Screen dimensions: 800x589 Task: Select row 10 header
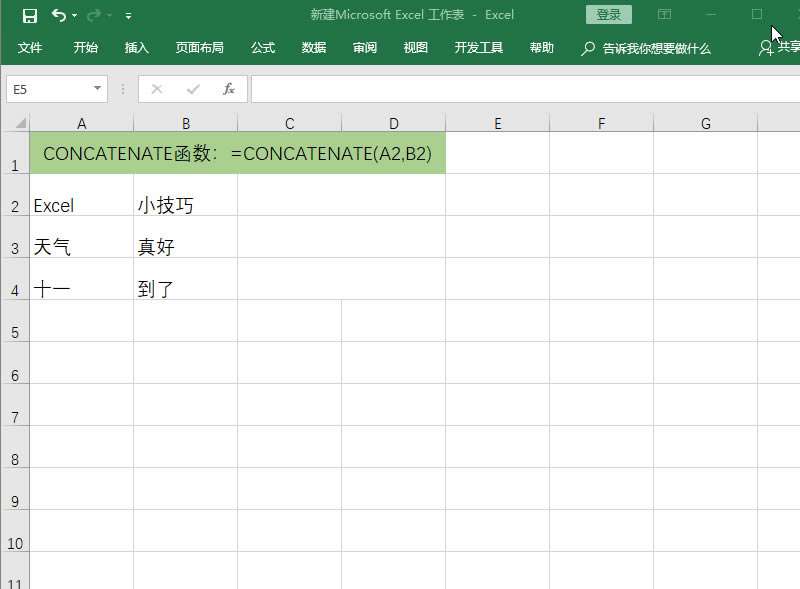(15, 531)
